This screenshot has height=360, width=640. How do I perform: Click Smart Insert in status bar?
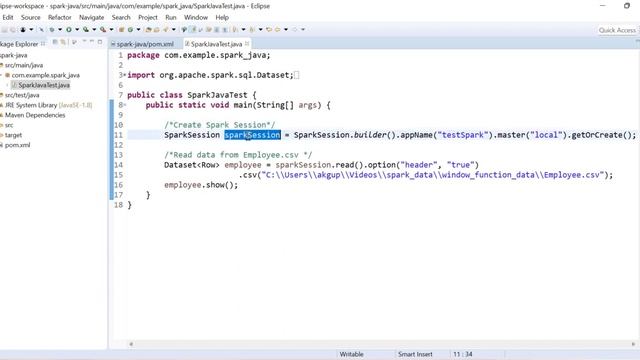click(415, 354)
